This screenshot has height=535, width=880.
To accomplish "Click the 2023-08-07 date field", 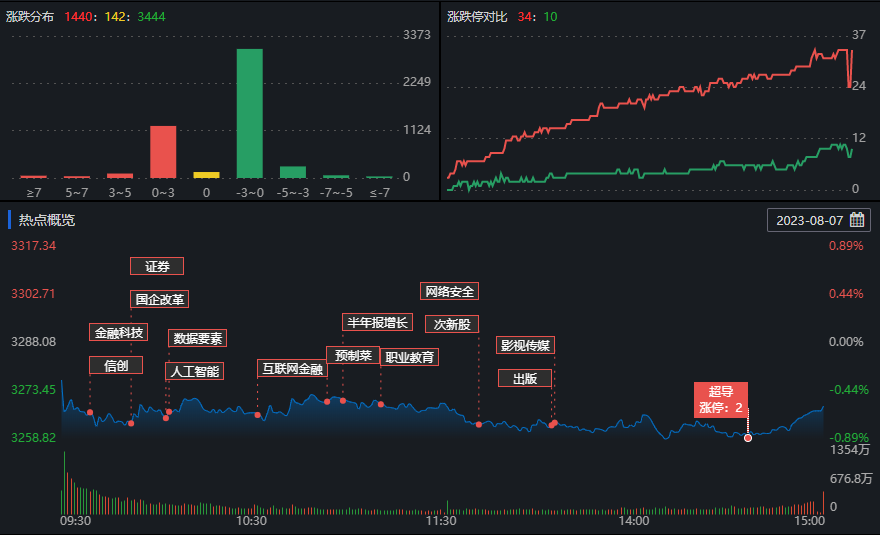I will [809, 220].
